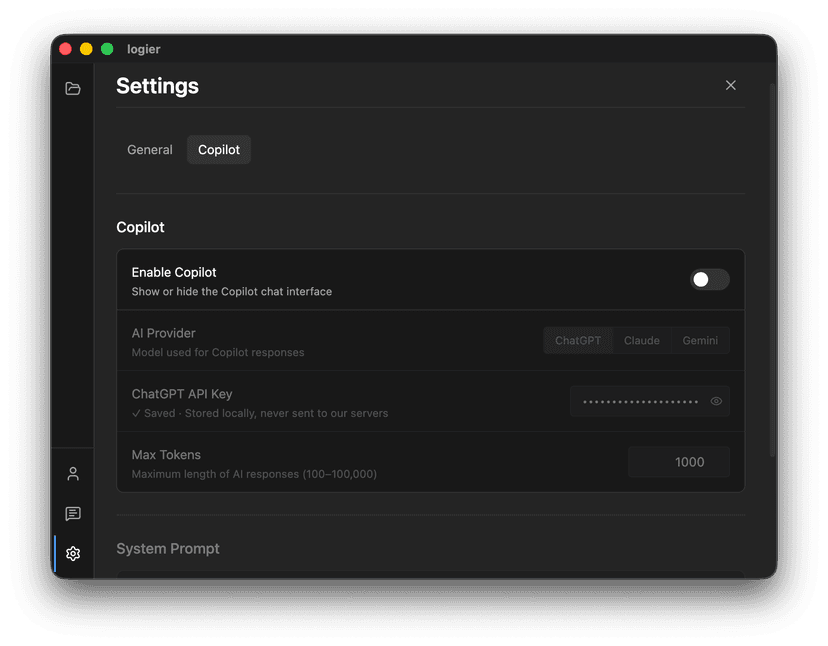
Task: Click the 'Max Tokens' label
Action: (166, 455)
